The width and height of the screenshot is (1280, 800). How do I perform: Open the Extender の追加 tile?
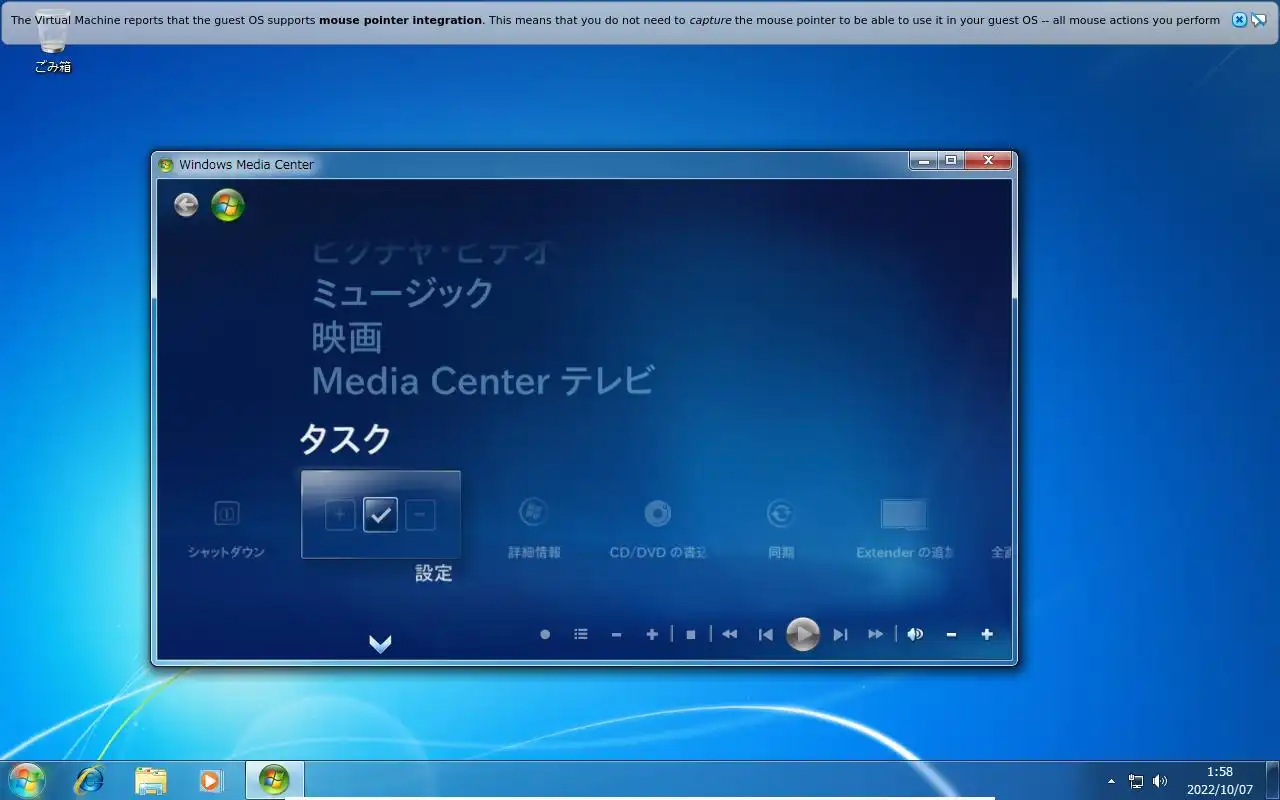coord(904,529)
